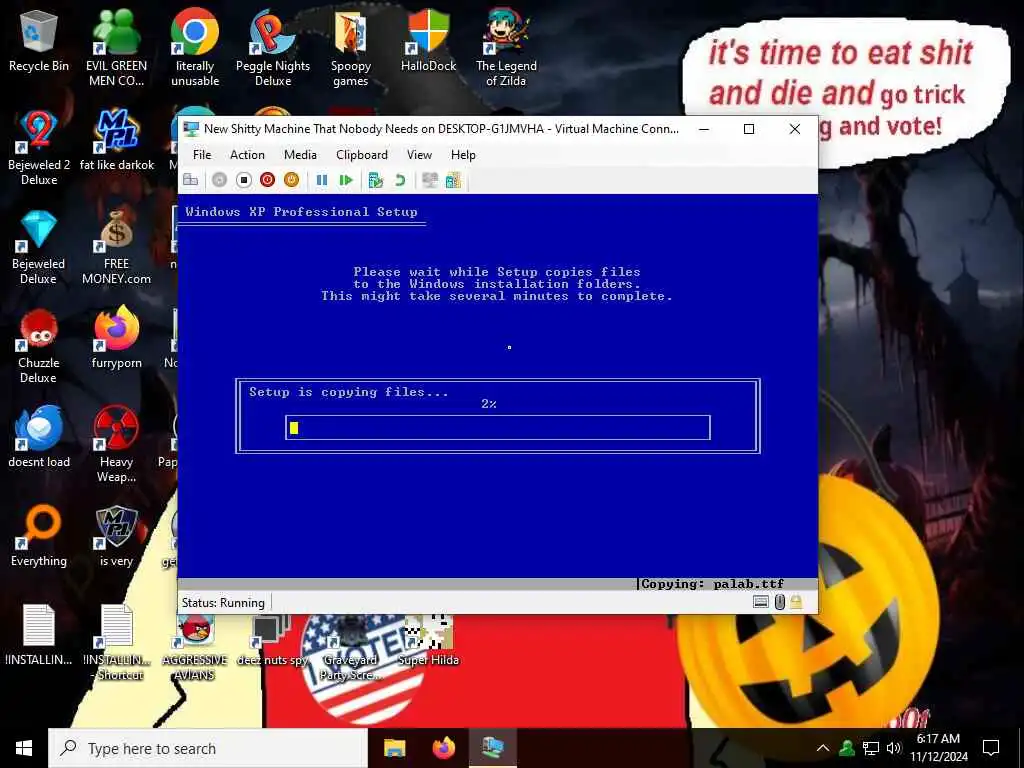Viewport: 1024px width, 768px height.
Task: Select the Super Hilda shortcut
Action: pos(428,640)
